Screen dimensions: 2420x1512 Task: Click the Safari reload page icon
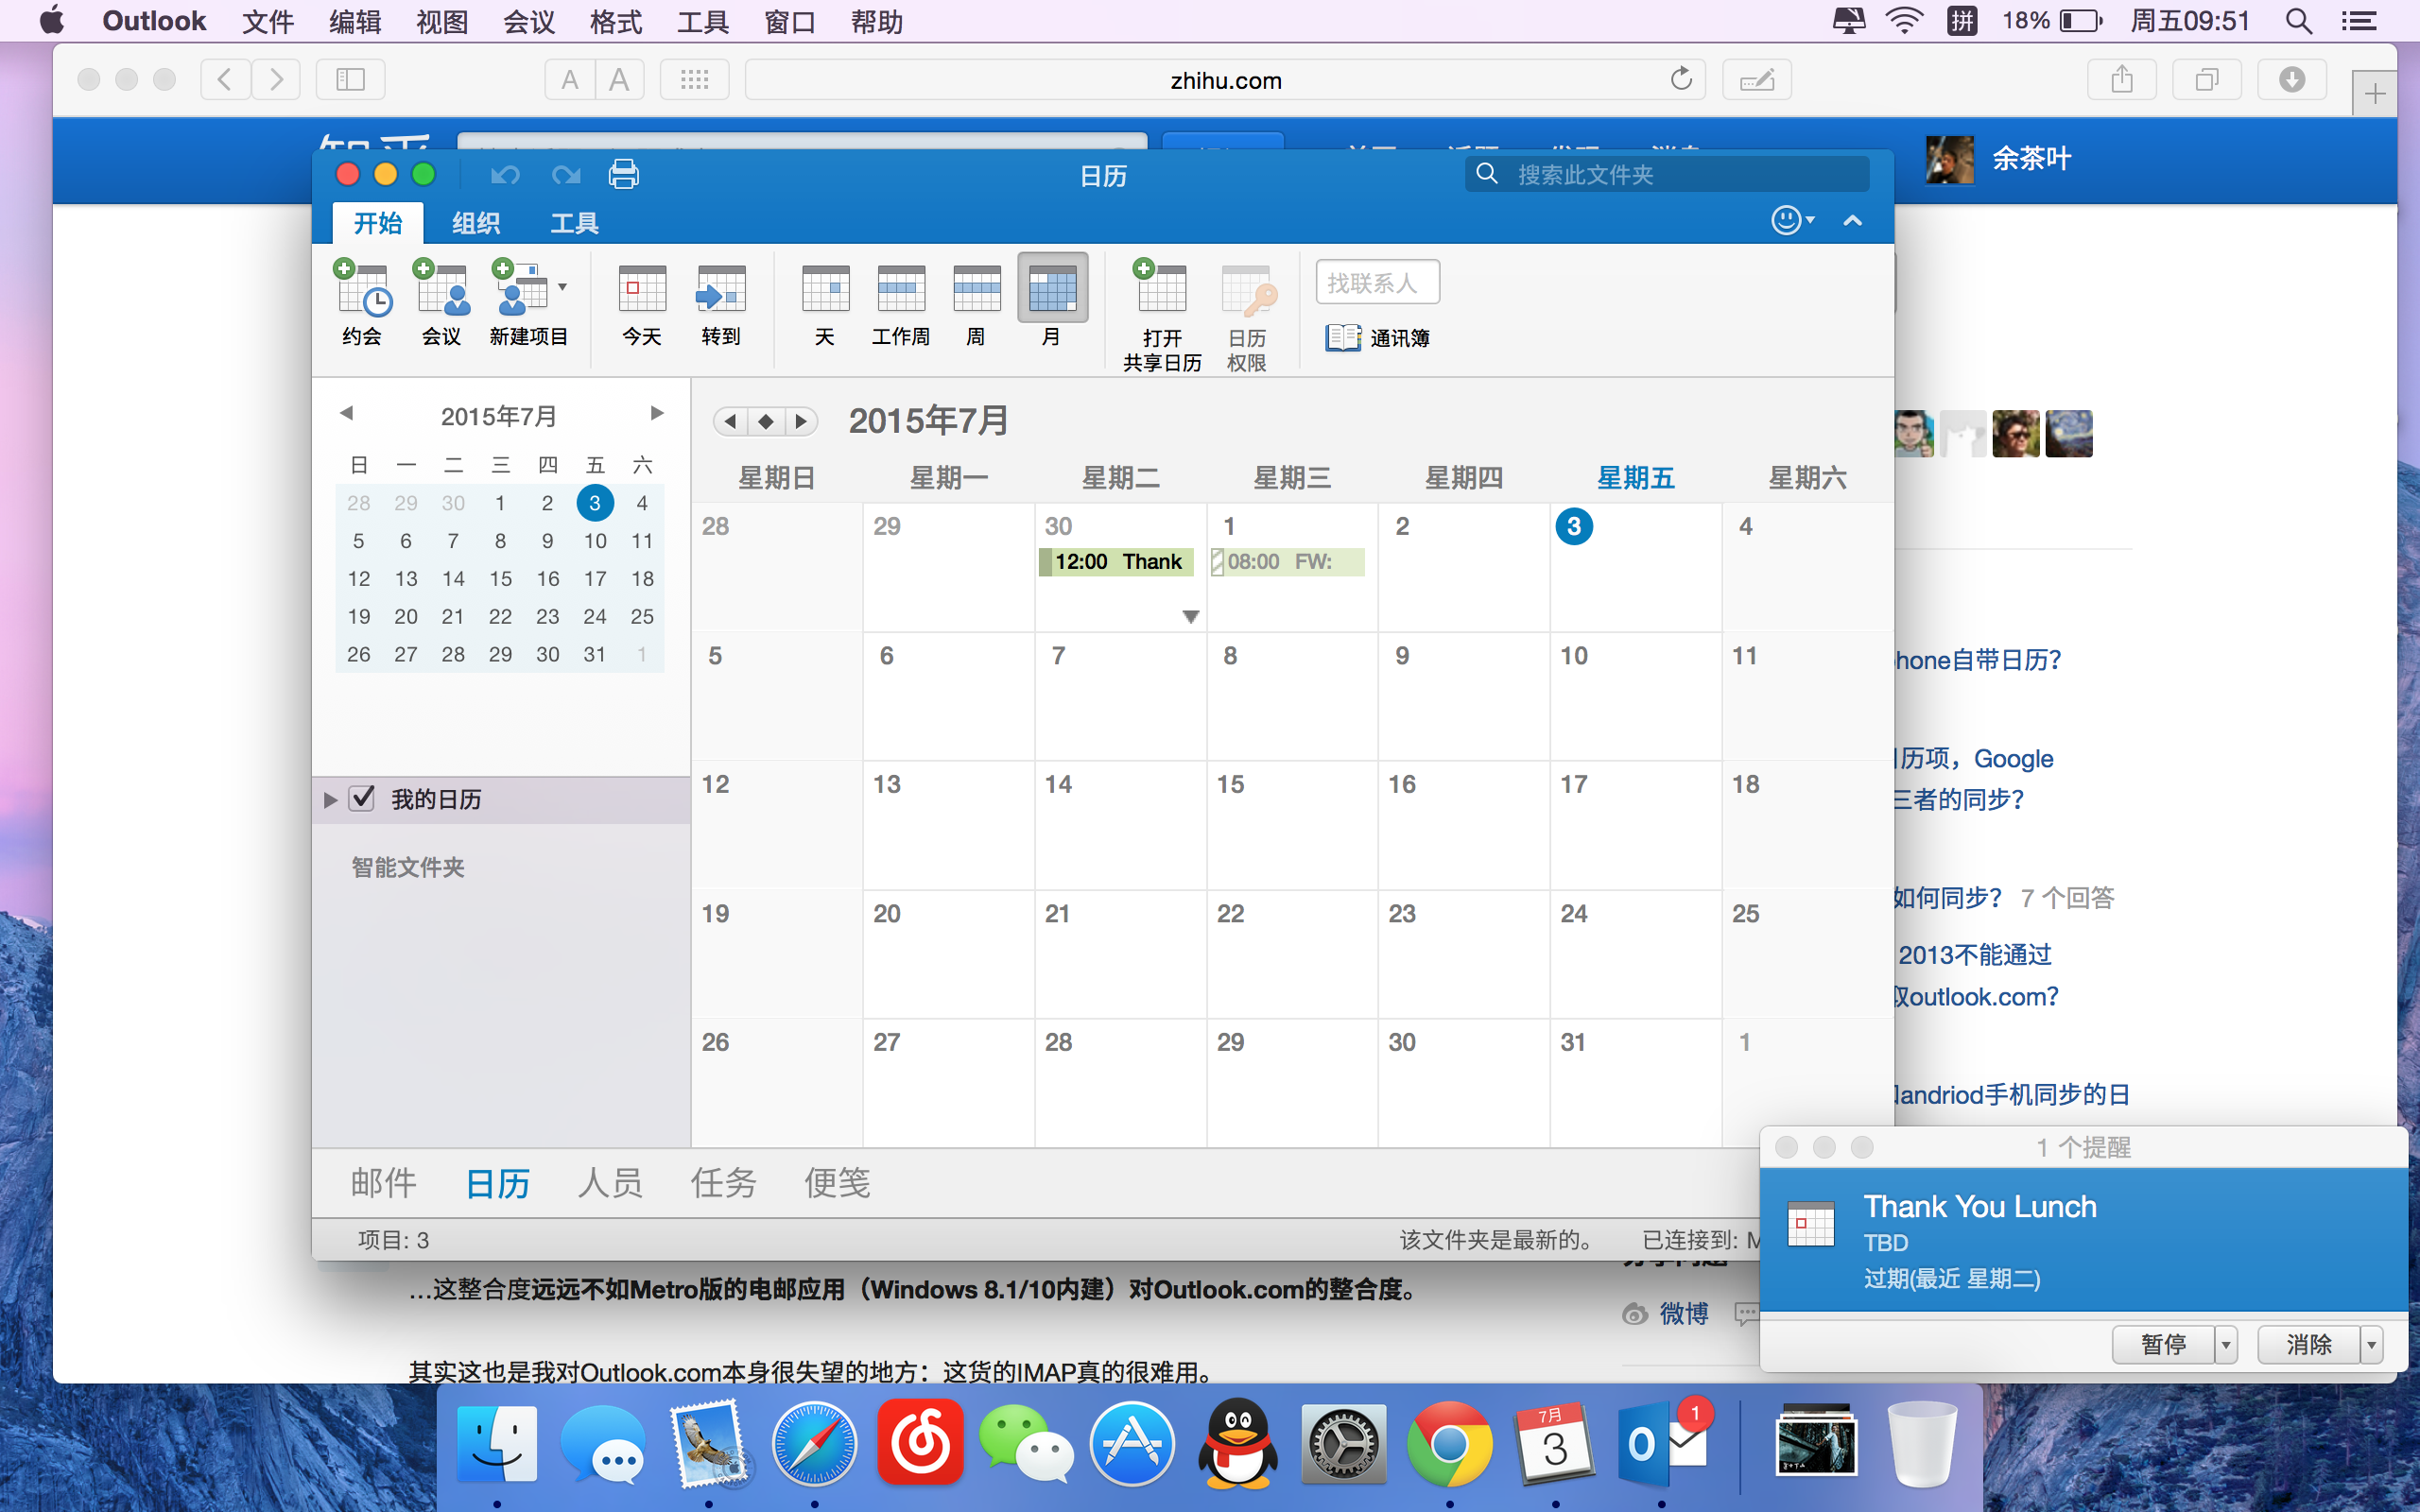point(1681,79)
